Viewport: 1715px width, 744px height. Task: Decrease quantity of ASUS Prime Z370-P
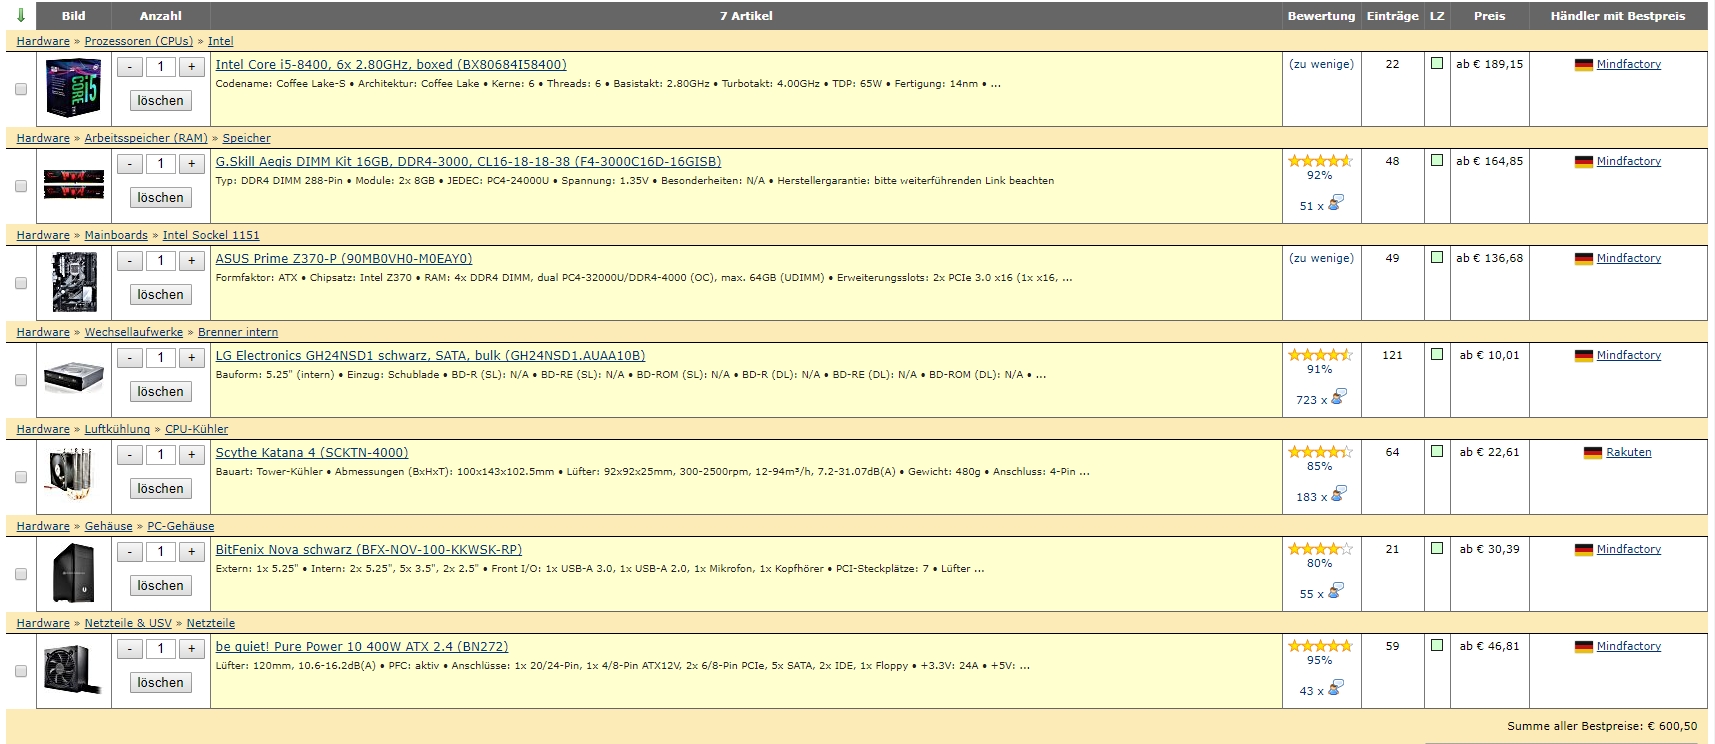130,261
